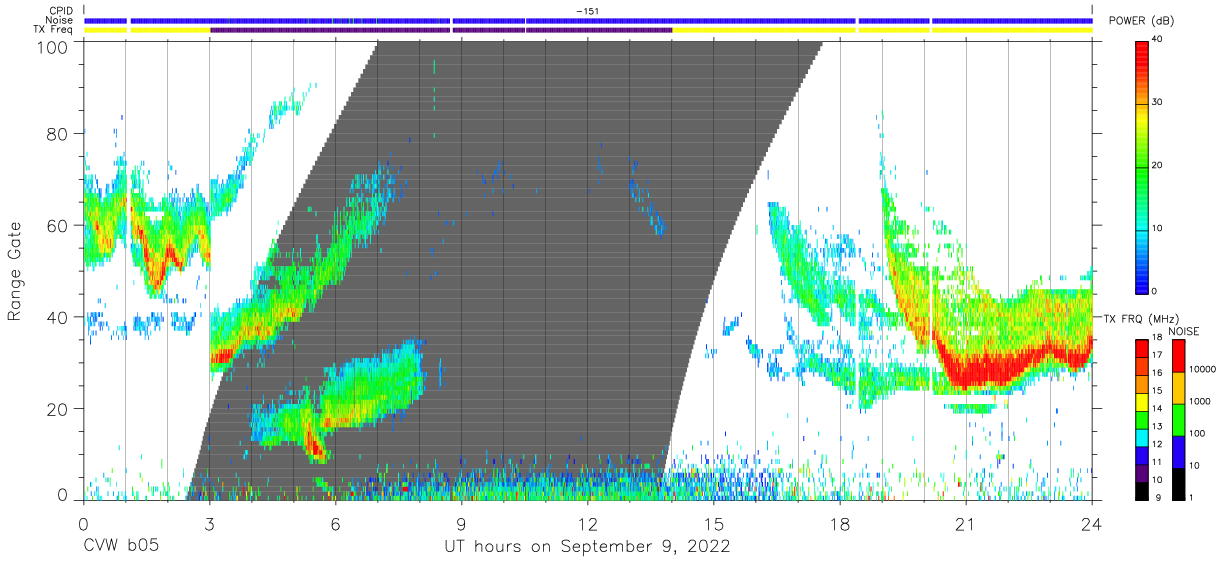Click the Range Gate axis title
Screen dimensions: 1228x567
pos(15,272)
